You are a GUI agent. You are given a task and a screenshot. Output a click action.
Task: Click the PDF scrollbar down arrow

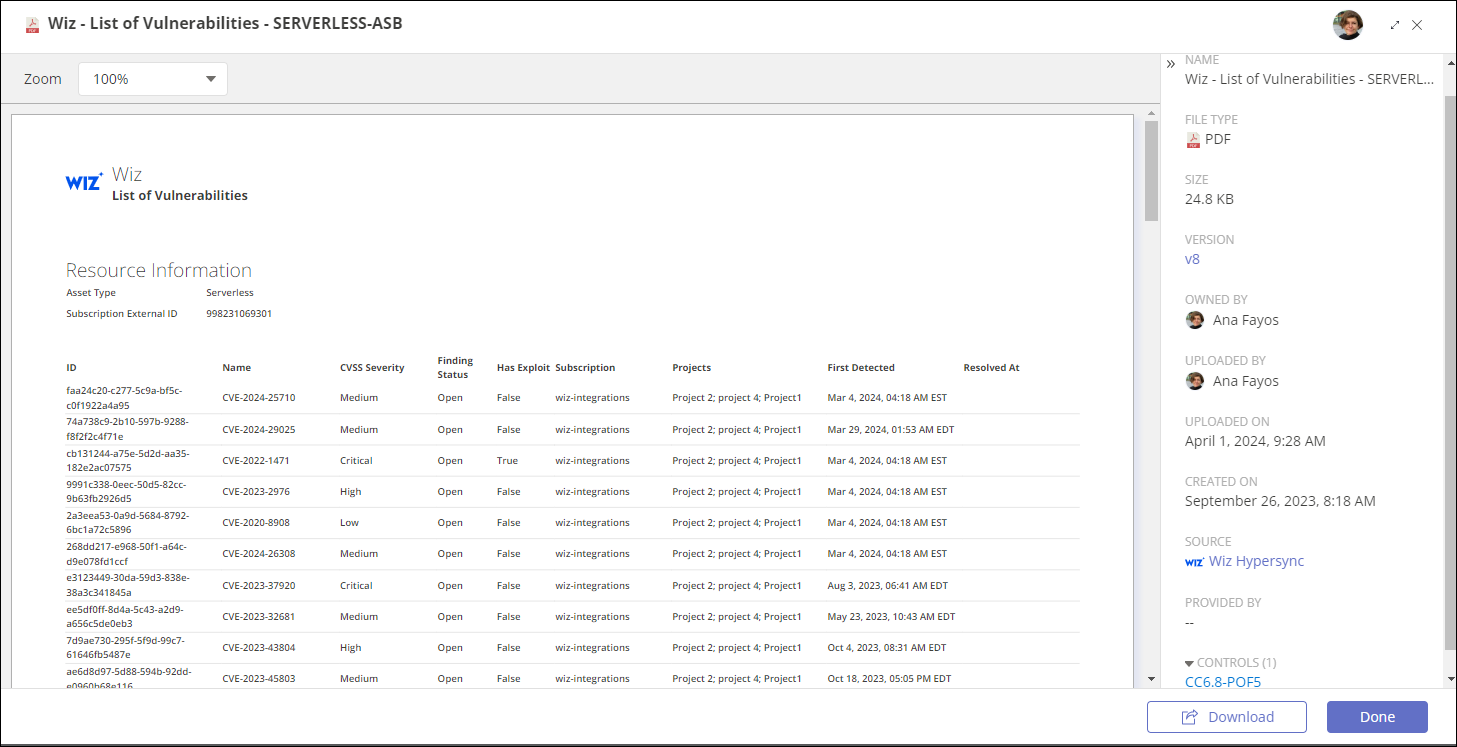(x=1151, y=680)
